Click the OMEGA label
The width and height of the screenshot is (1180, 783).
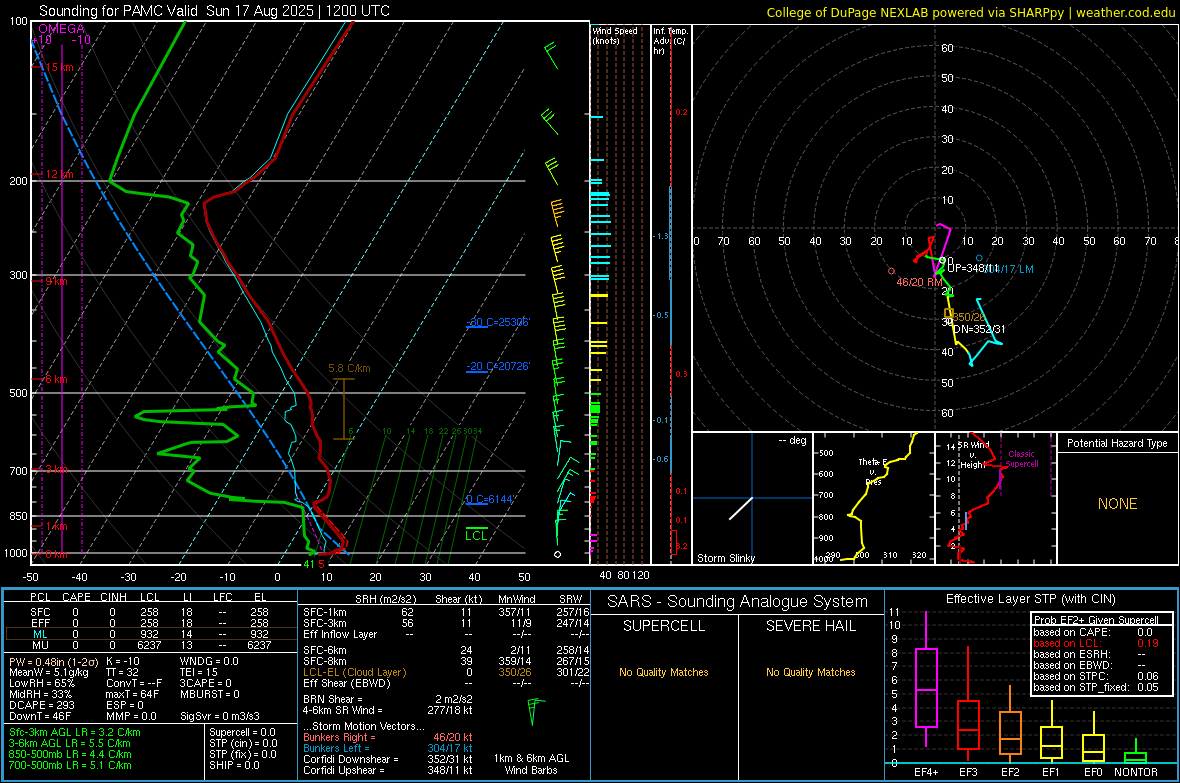62,29
